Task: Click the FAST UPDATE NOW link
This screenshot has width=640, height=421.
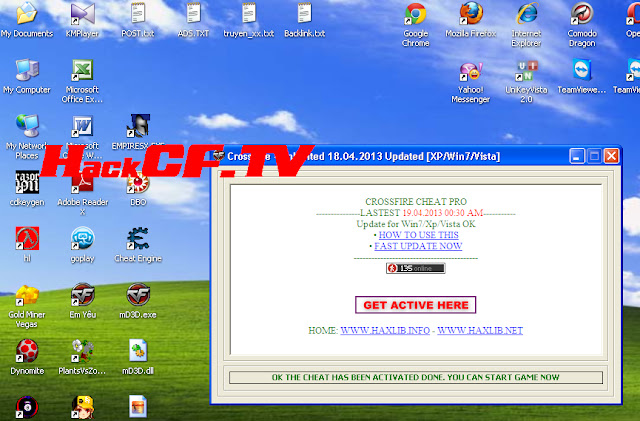Action: pos(418,246)
